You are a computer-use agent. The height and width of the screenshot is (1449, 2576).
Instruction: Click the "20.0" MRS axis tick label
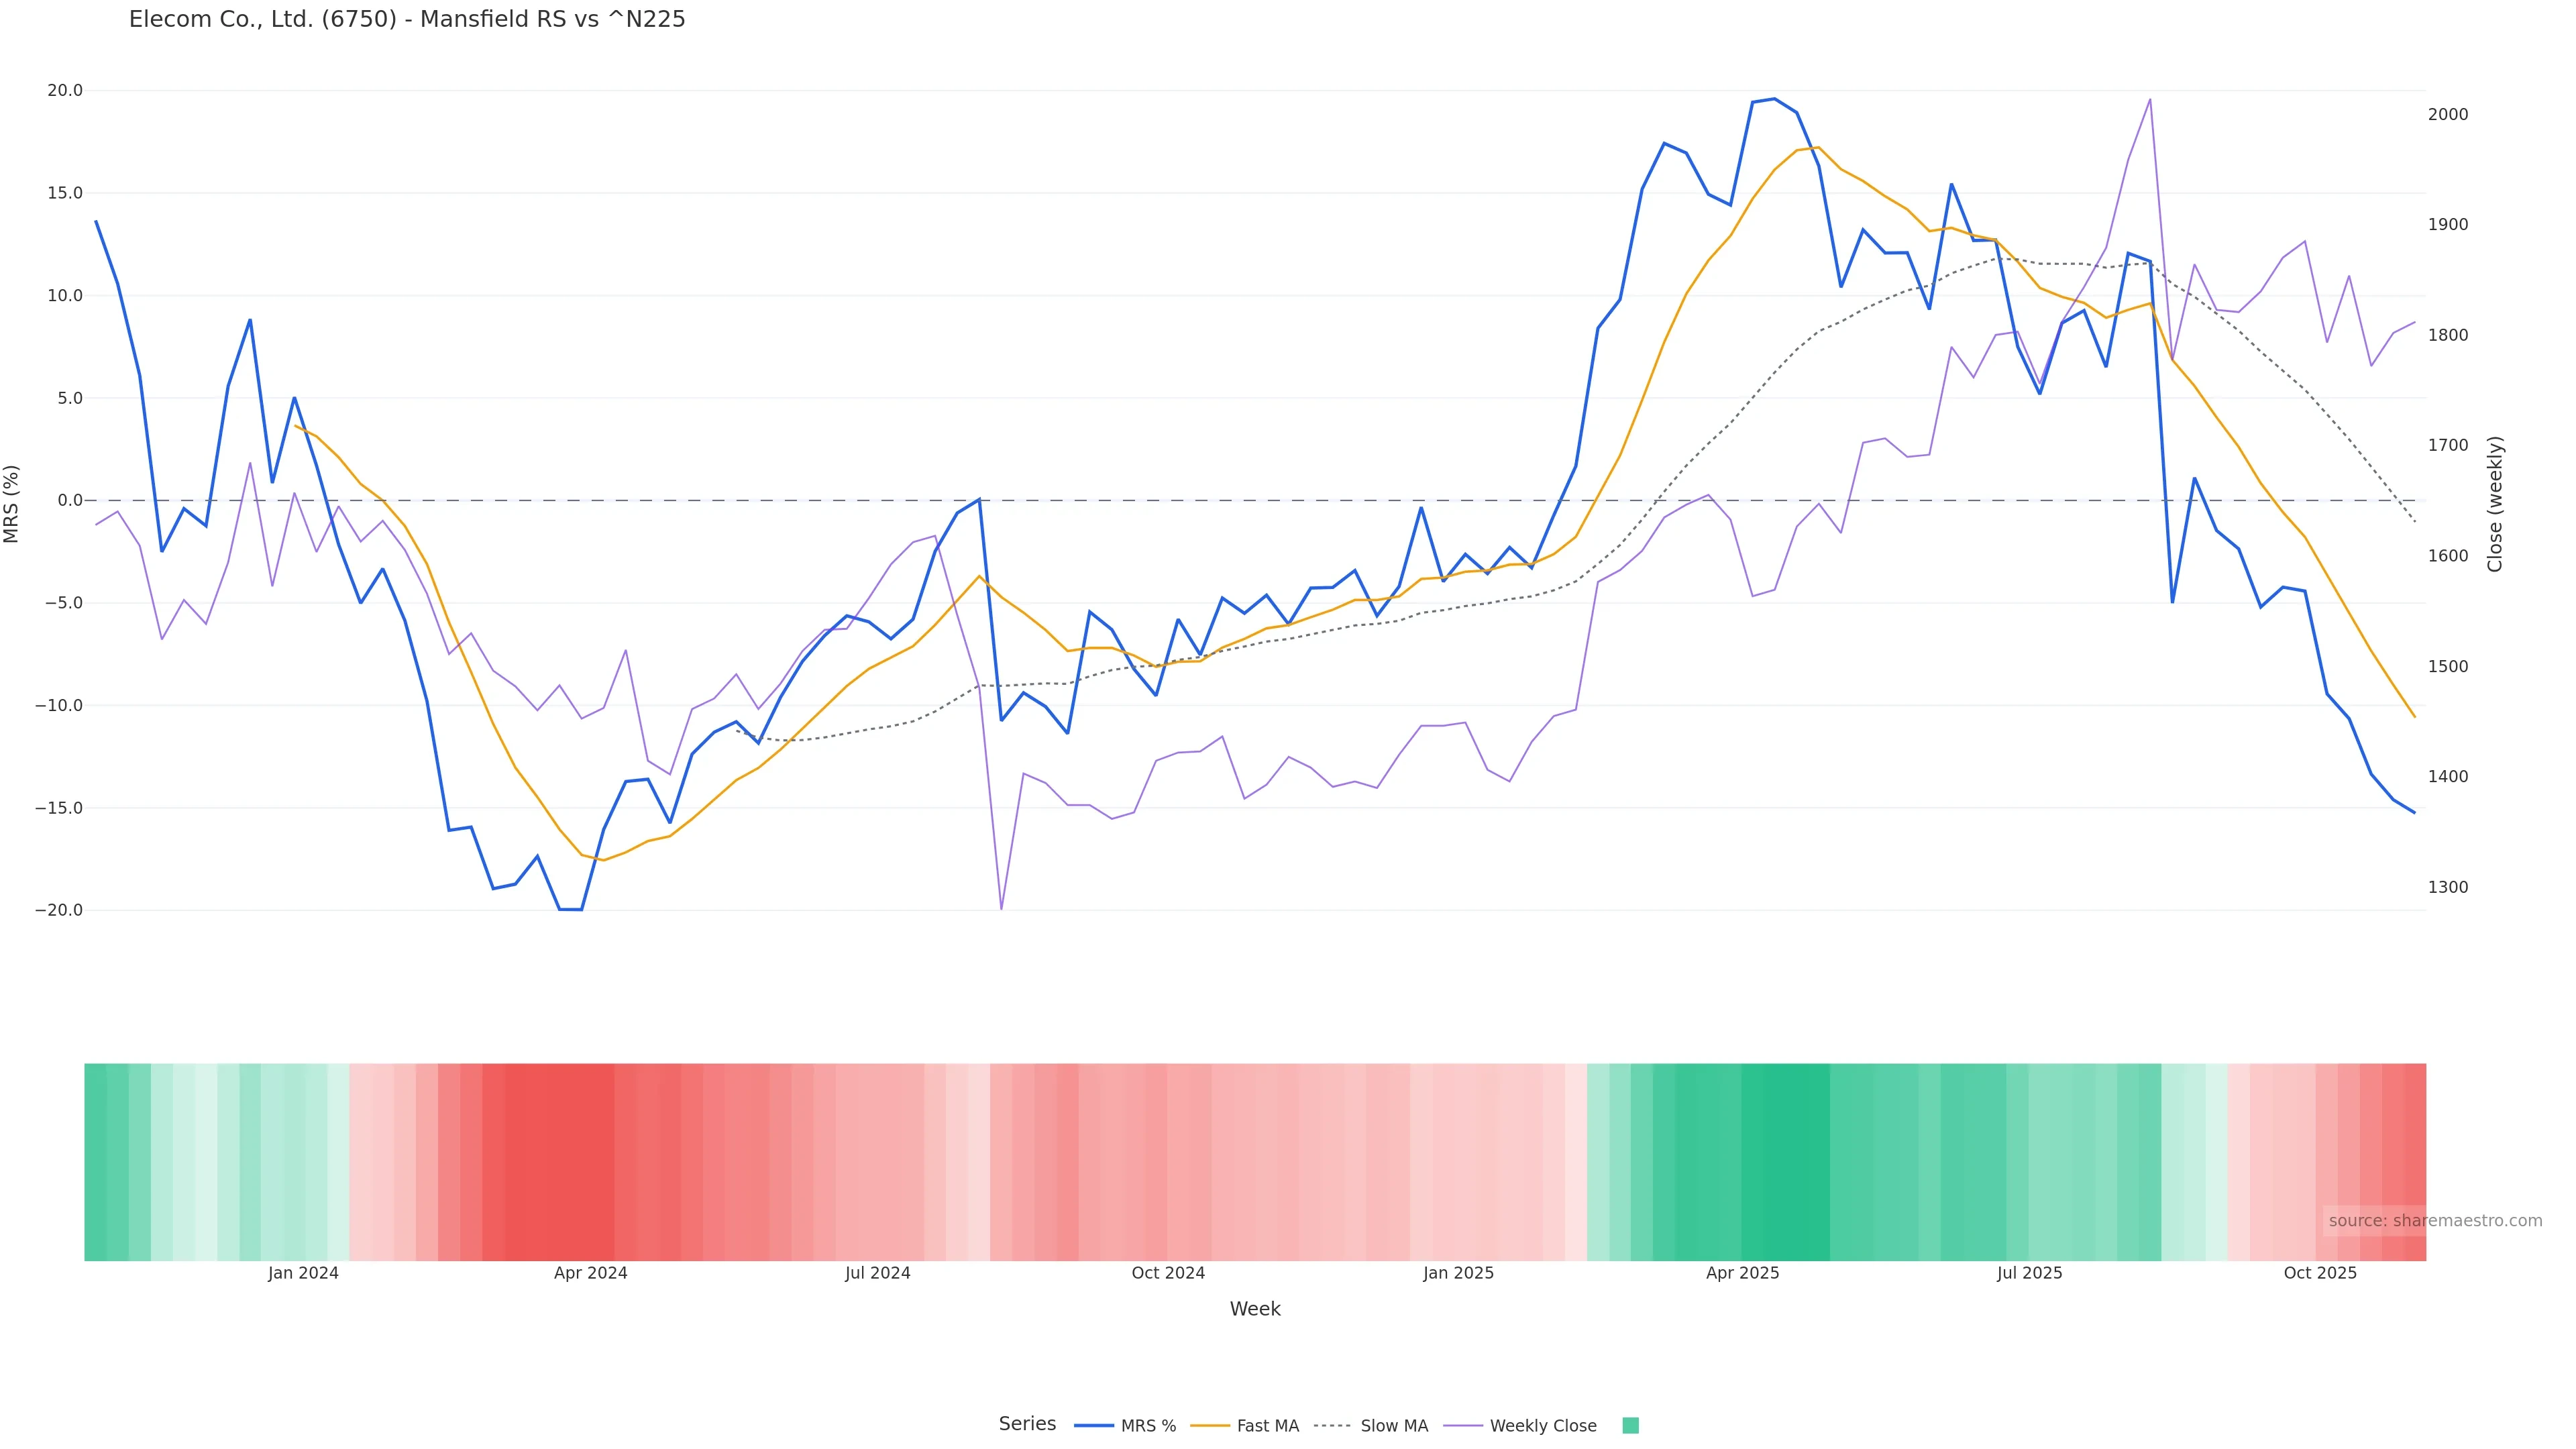tap(65, 90)
